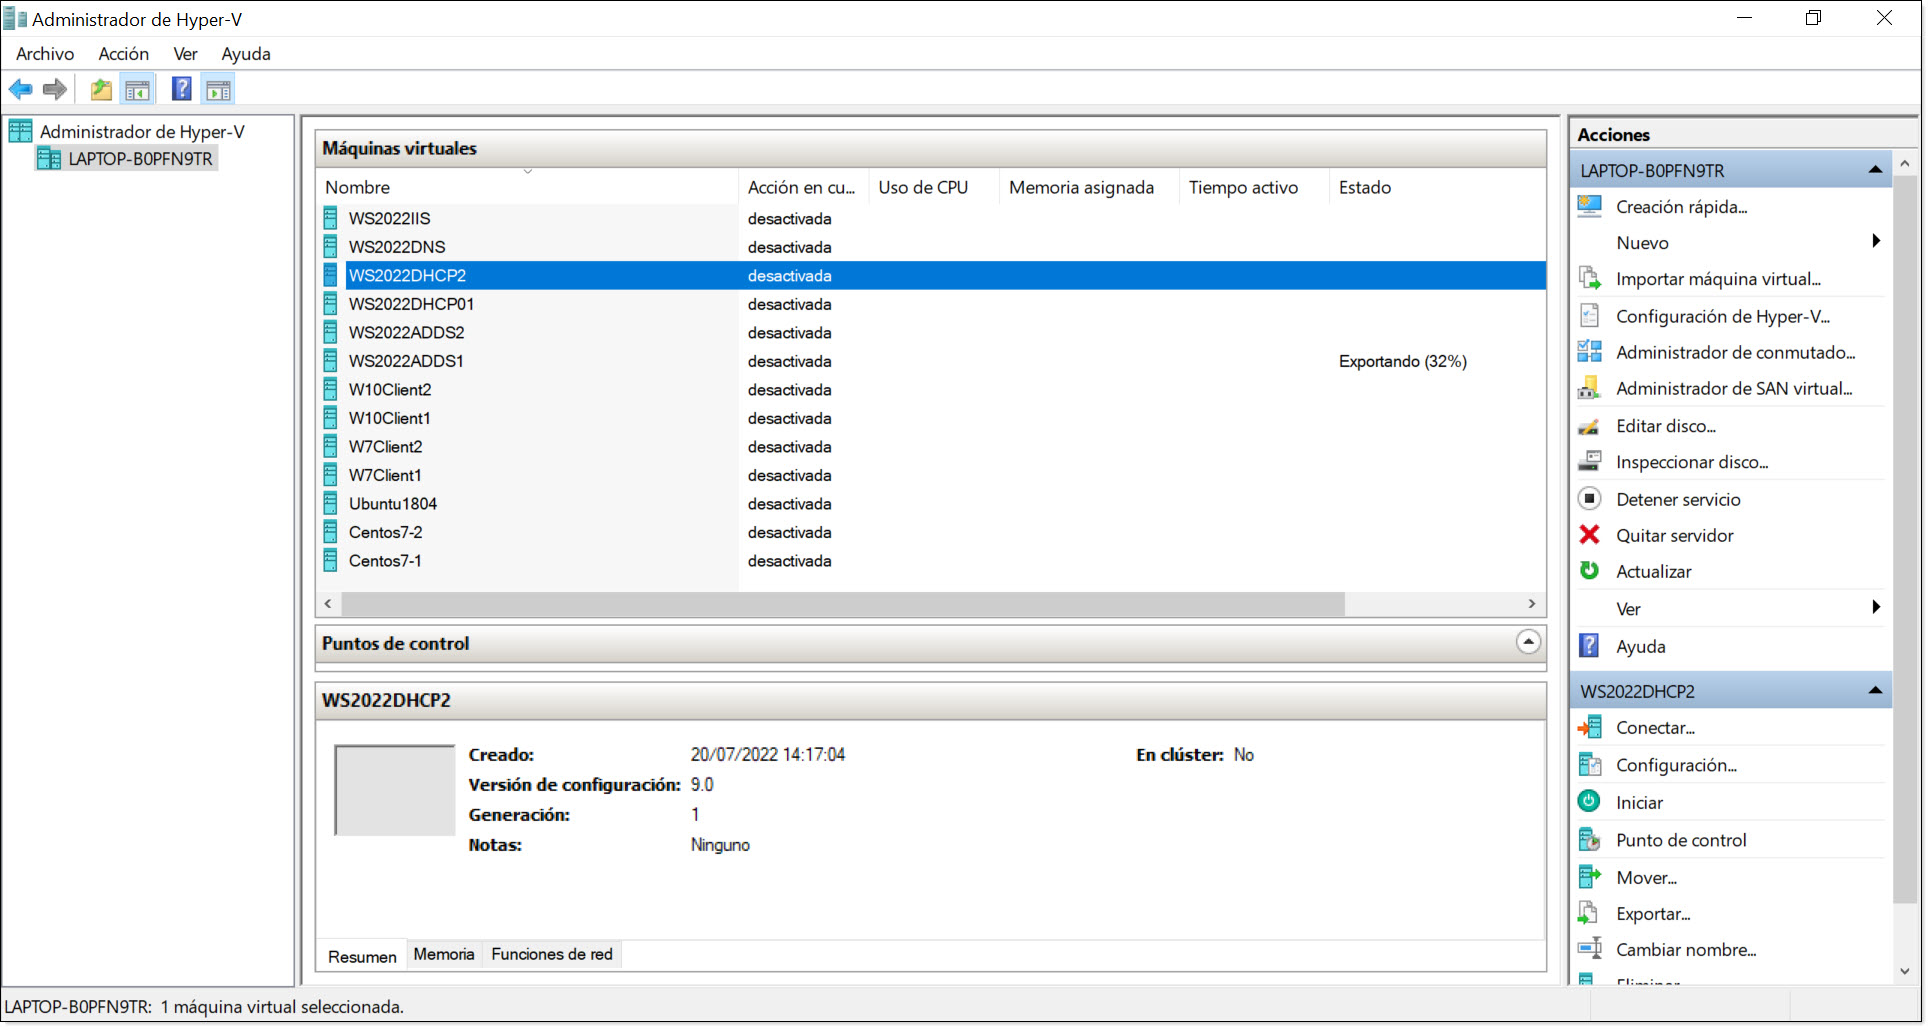Image resolution: width=1930 pixels, height=1030 pixels.
Task: Click the Editar disco icon
Action: point(1590,425)
